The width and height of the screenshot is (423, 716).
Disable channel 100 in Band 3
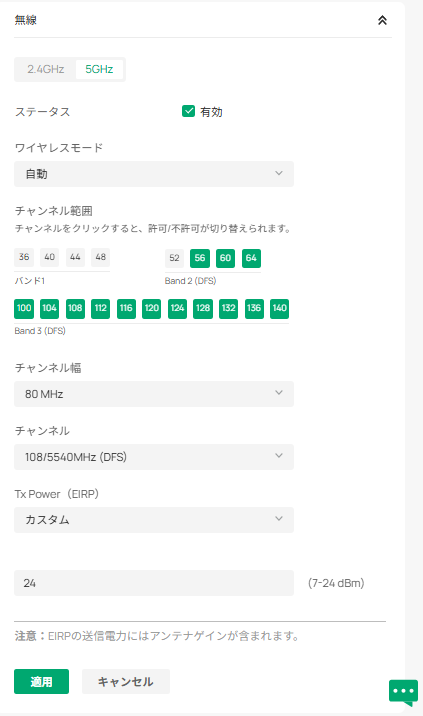(x=24, y=308)
